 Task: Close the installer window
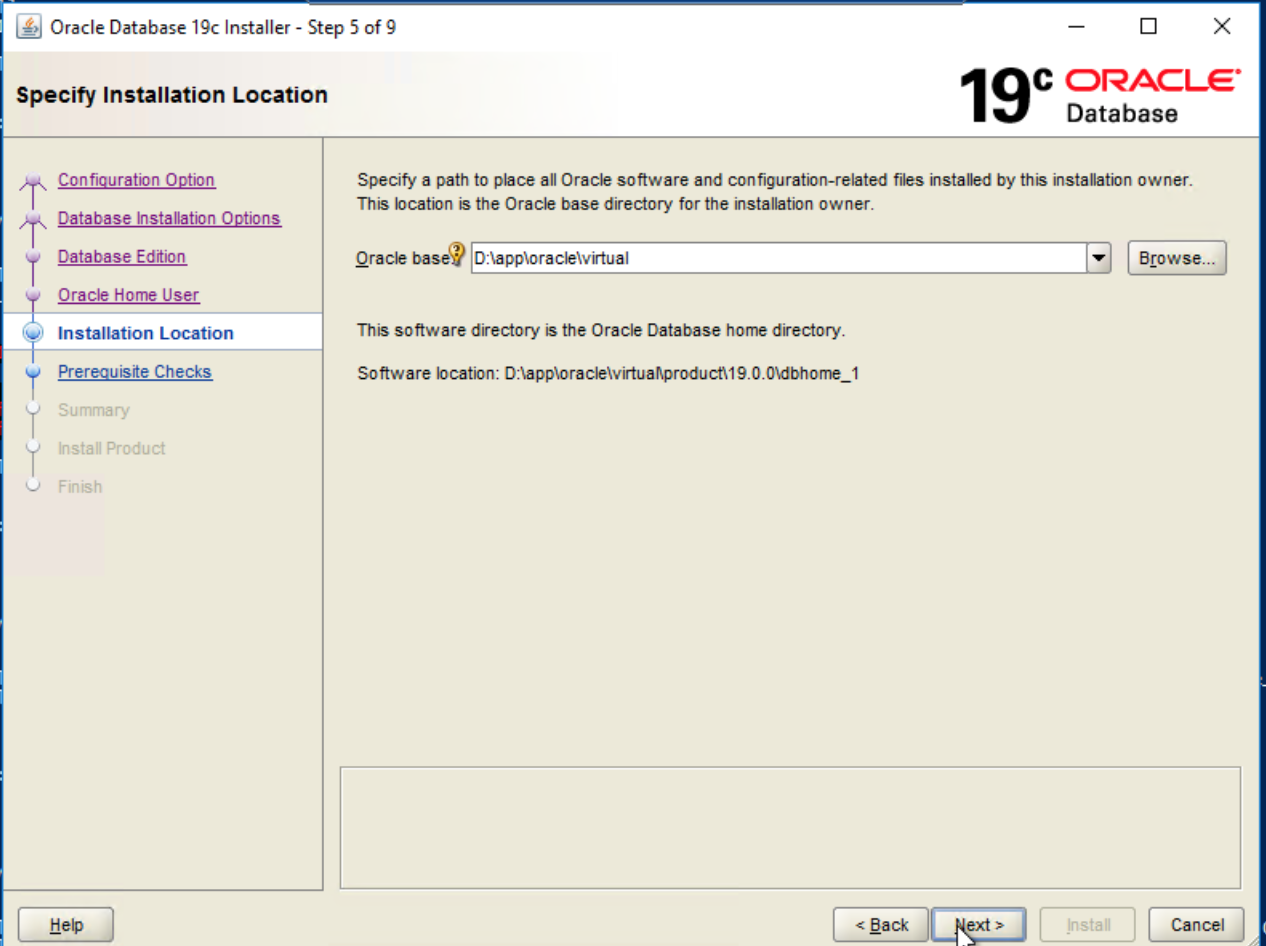pos(1221,27)
